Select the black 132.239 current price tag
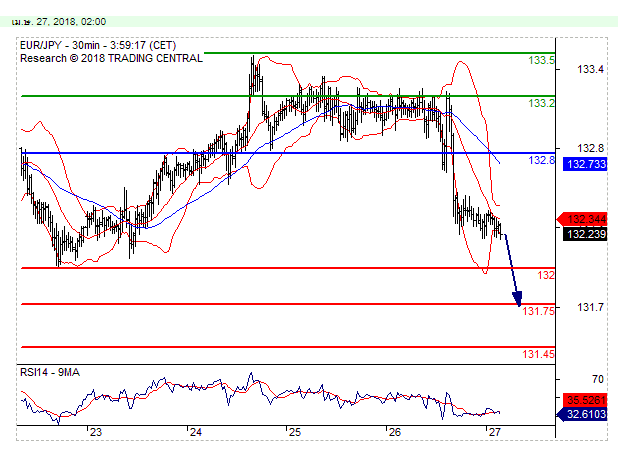The height and width of the screenshot is (451, 618). pos(586,234)
